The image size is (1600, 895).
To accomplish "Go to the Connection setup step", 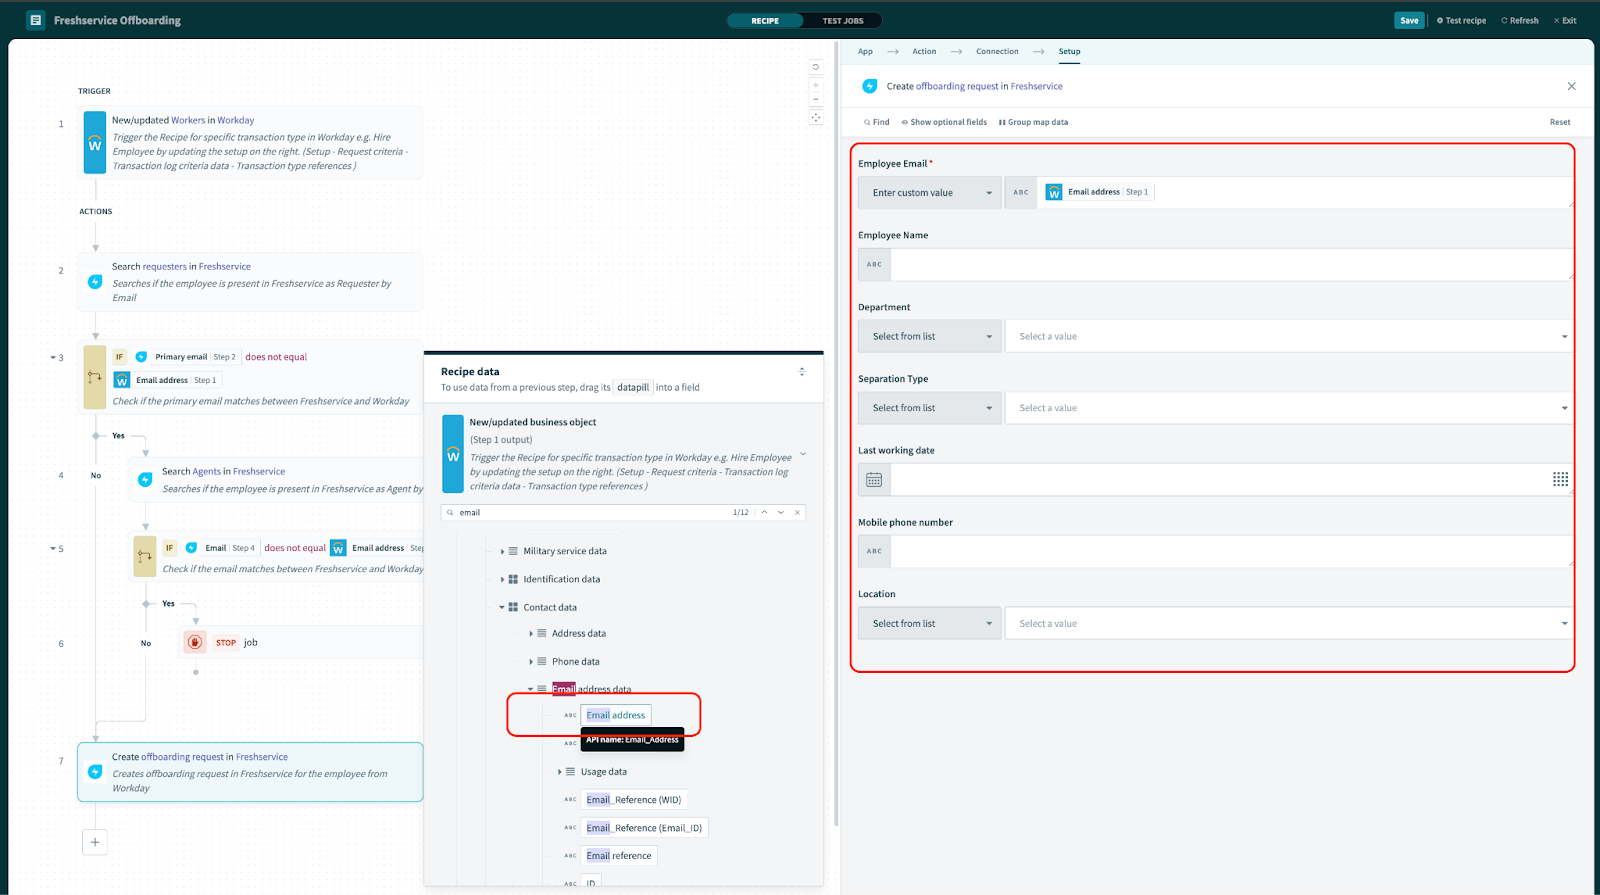I will pos(997,51).
